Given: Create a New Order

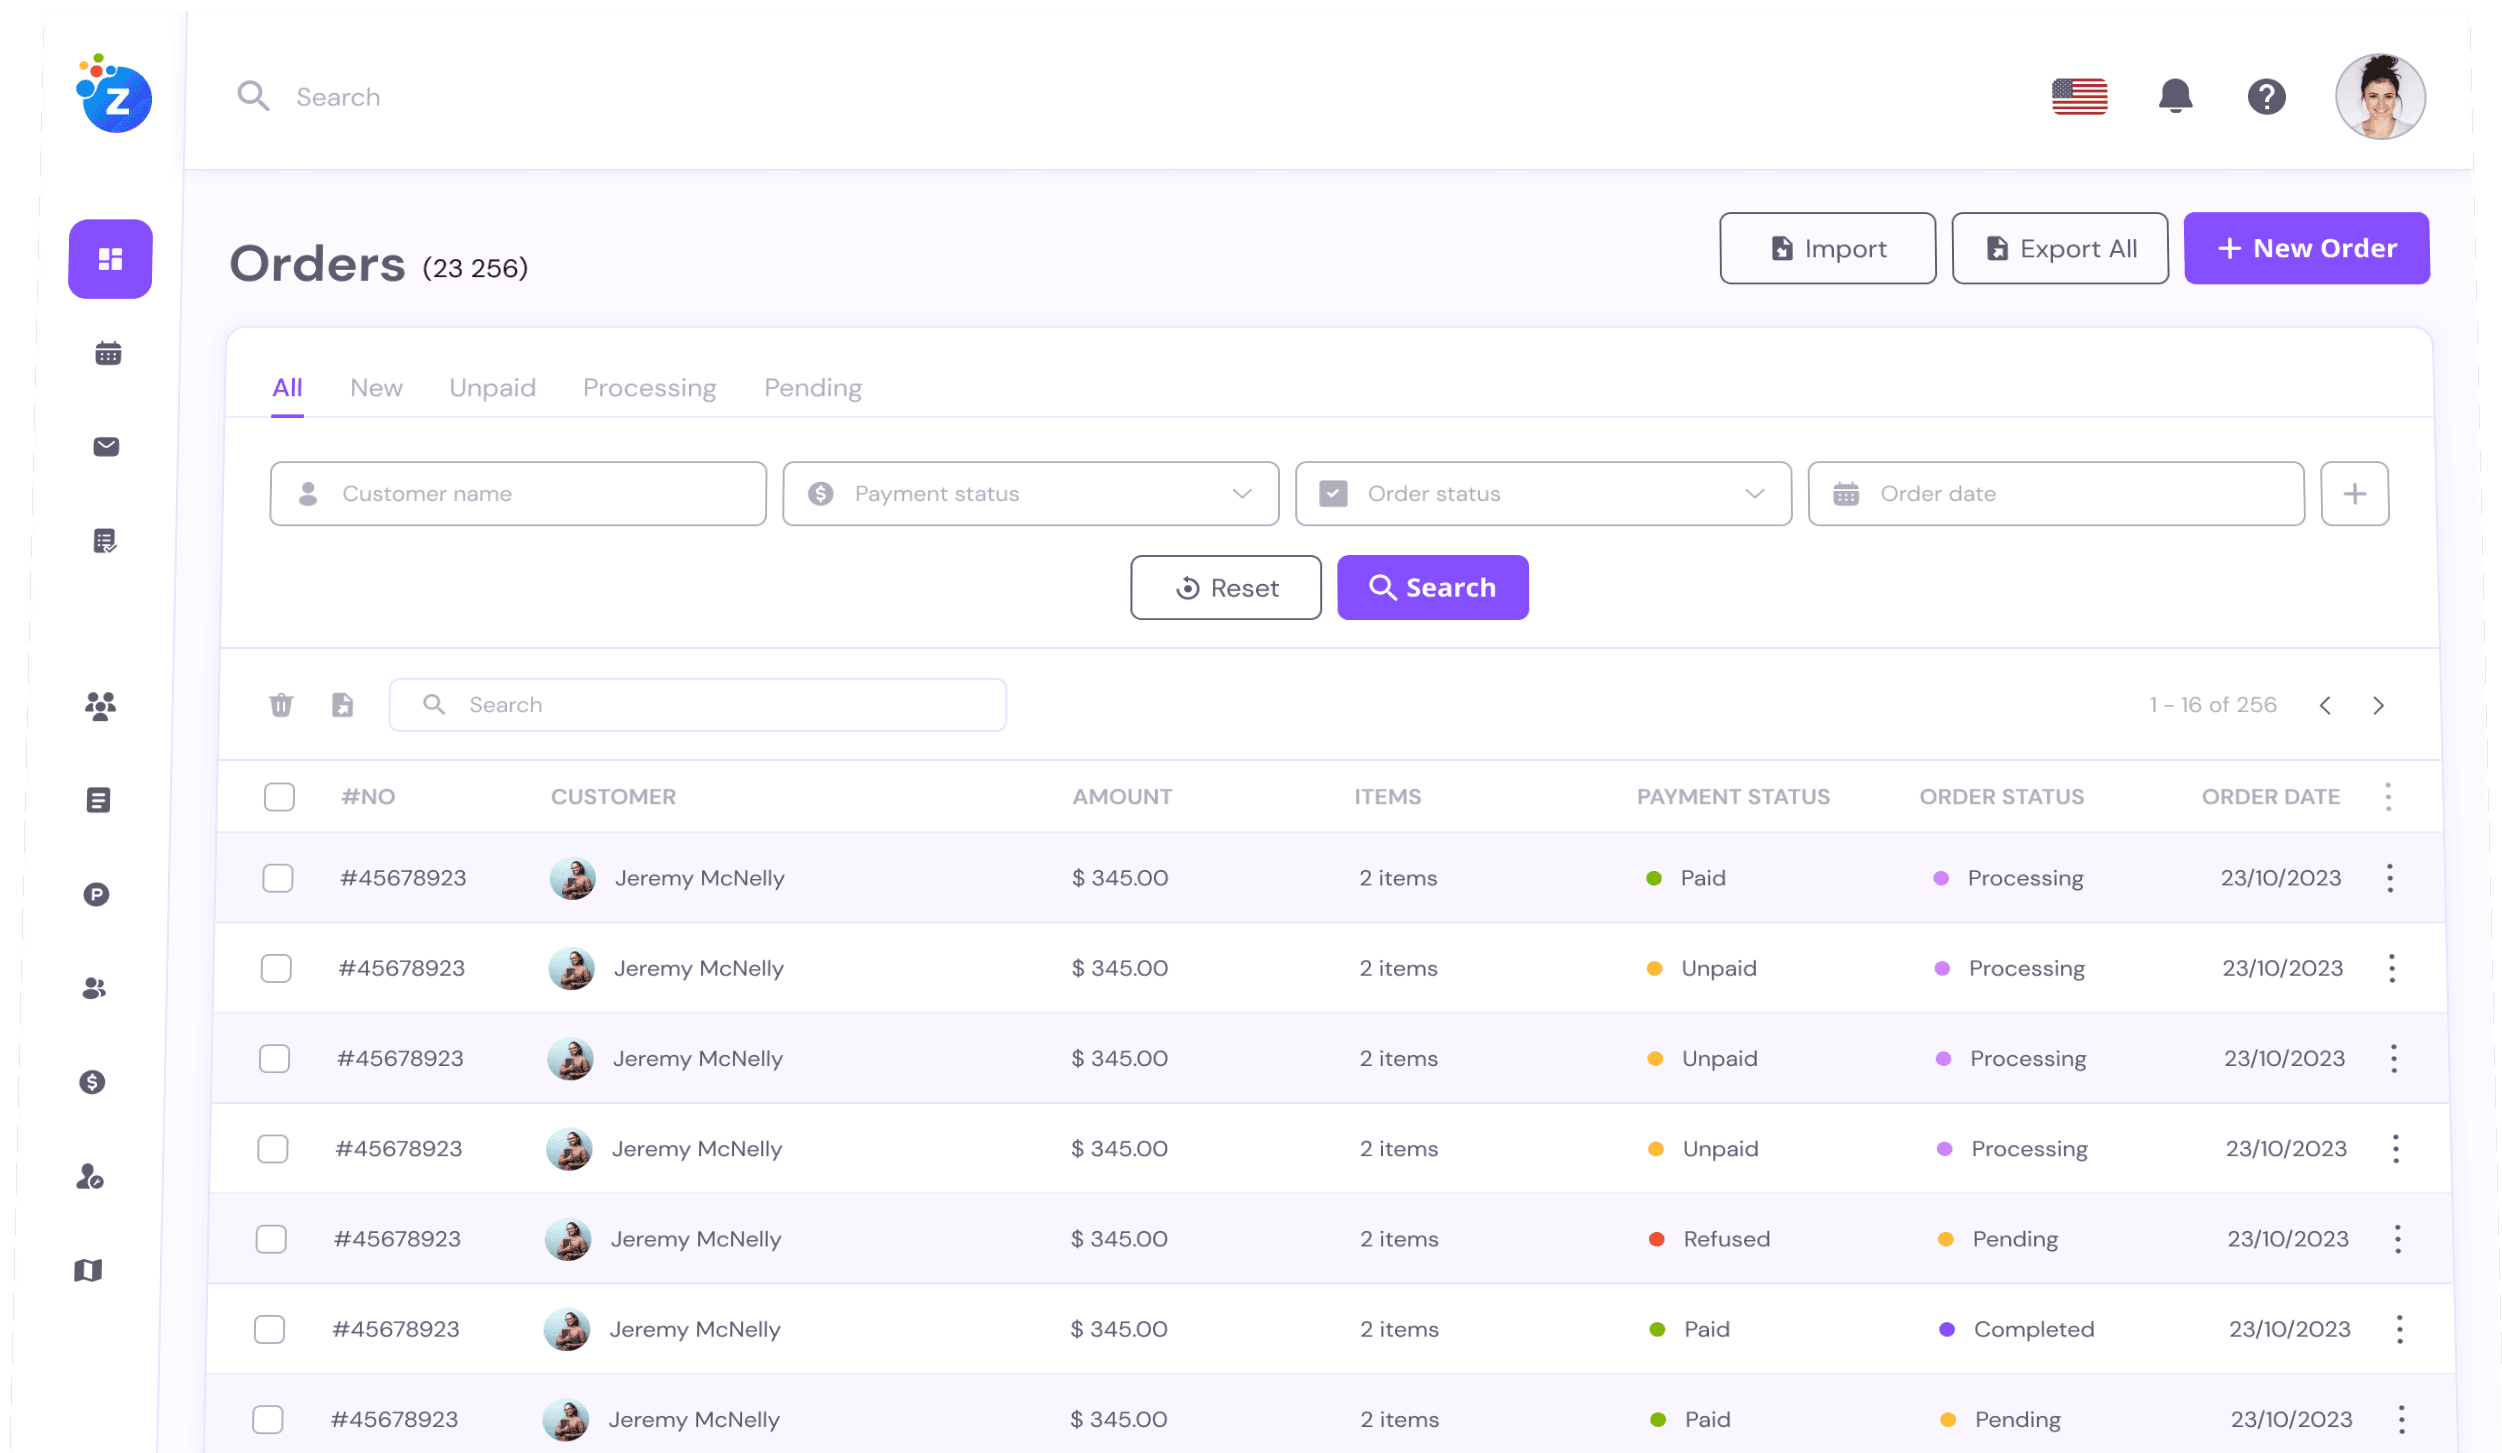Looking at the screenshot, I should (2305, 248).
